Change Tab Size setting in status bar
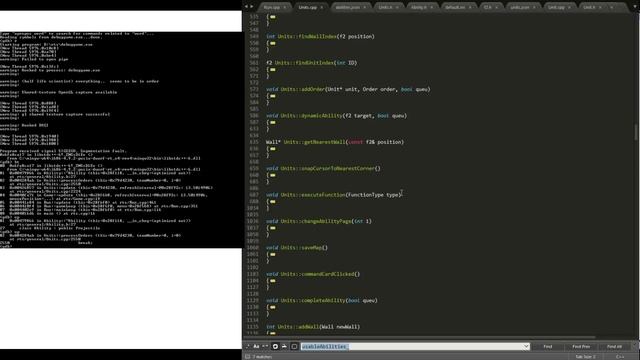Viewport: 640px width, 360px height. coord(585,357)
